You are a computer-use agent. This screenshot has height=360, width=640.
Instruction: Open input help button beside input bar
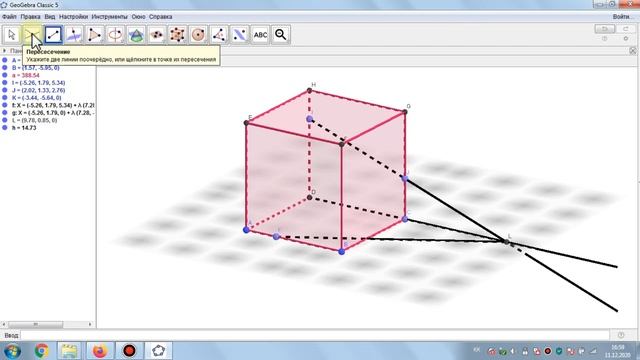pyautogui.click(x=621, y=336)
